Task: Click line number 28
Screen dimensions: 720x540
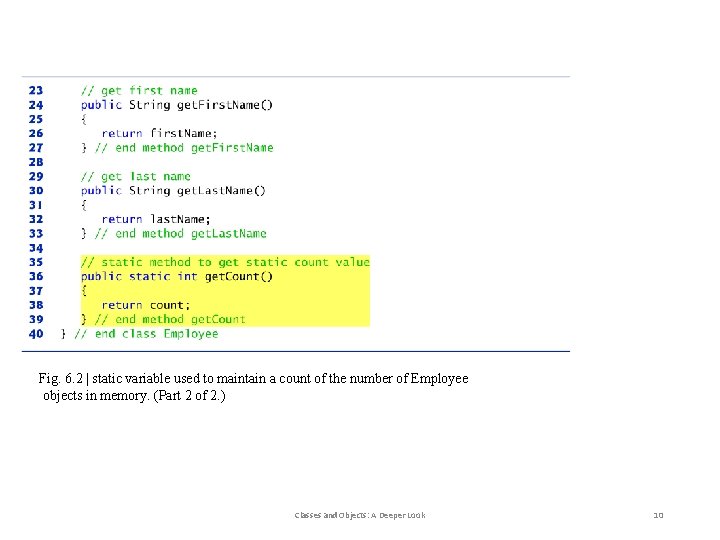Action: point(36,162)
